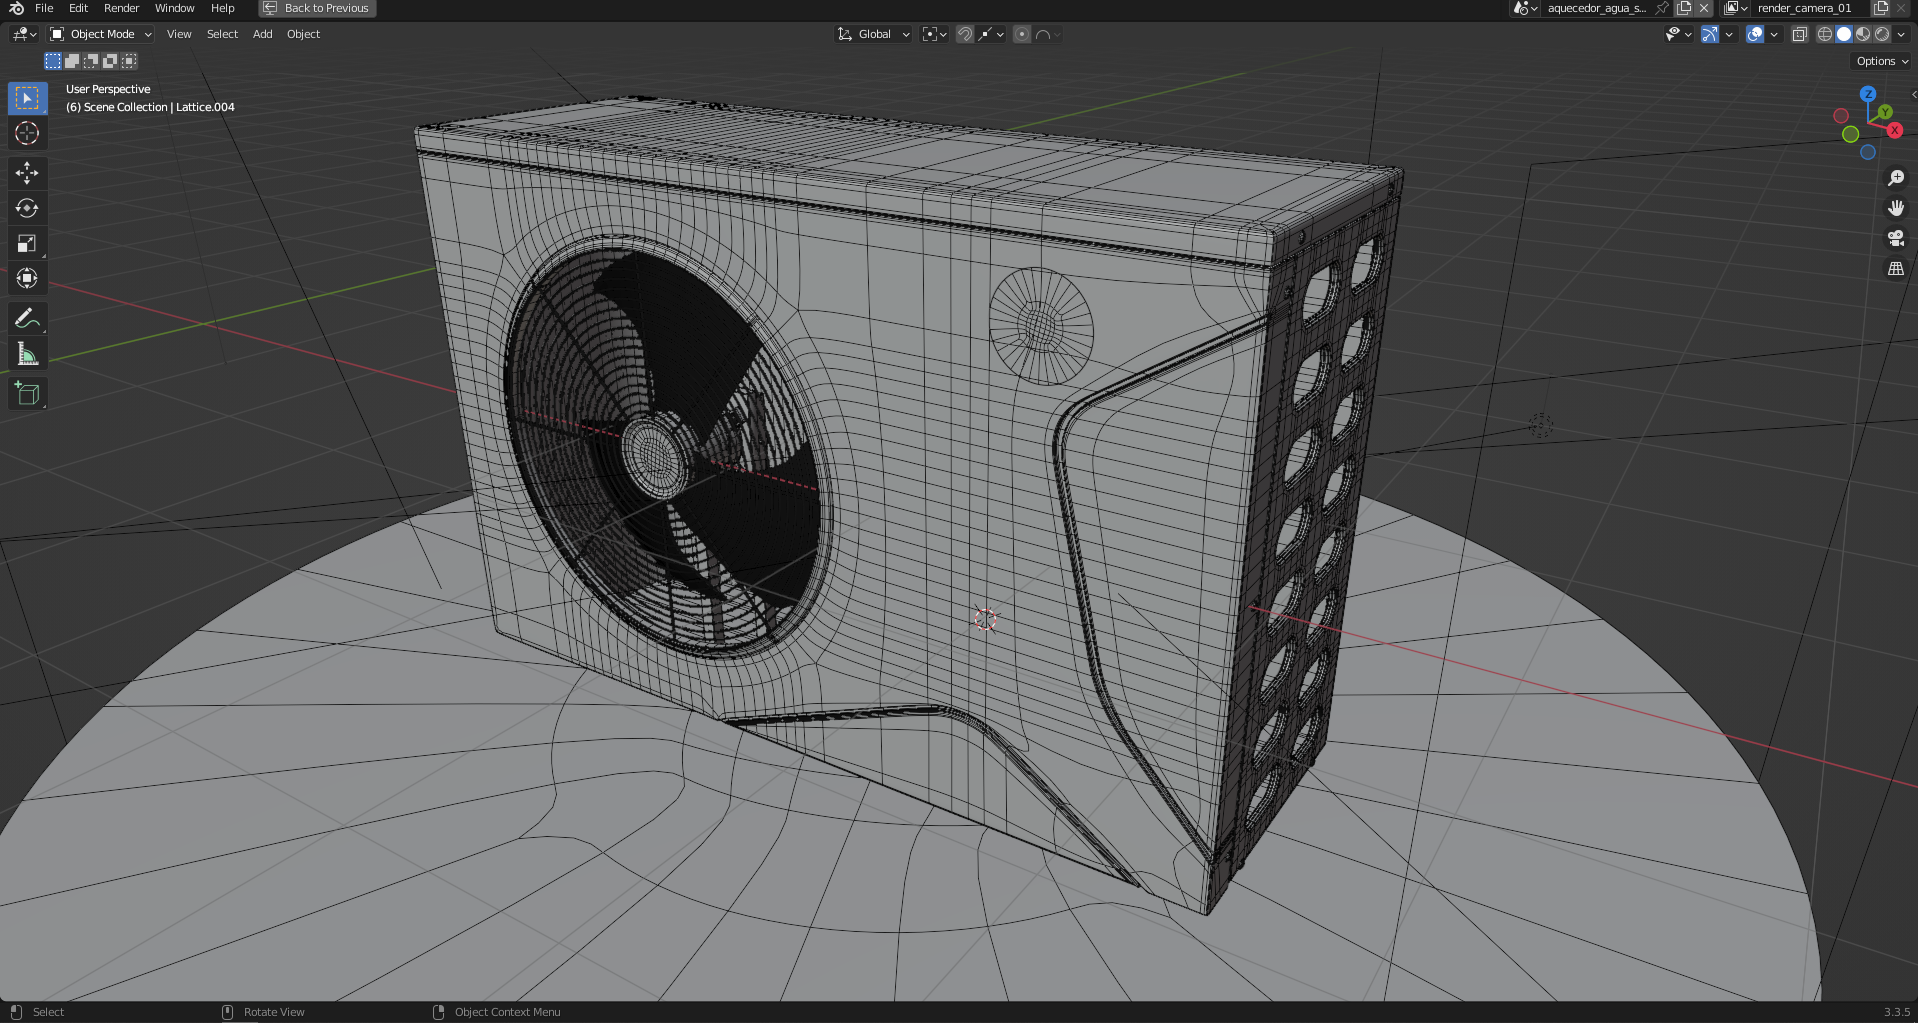Toggle camera view in the viewport

pos(1895,238)
